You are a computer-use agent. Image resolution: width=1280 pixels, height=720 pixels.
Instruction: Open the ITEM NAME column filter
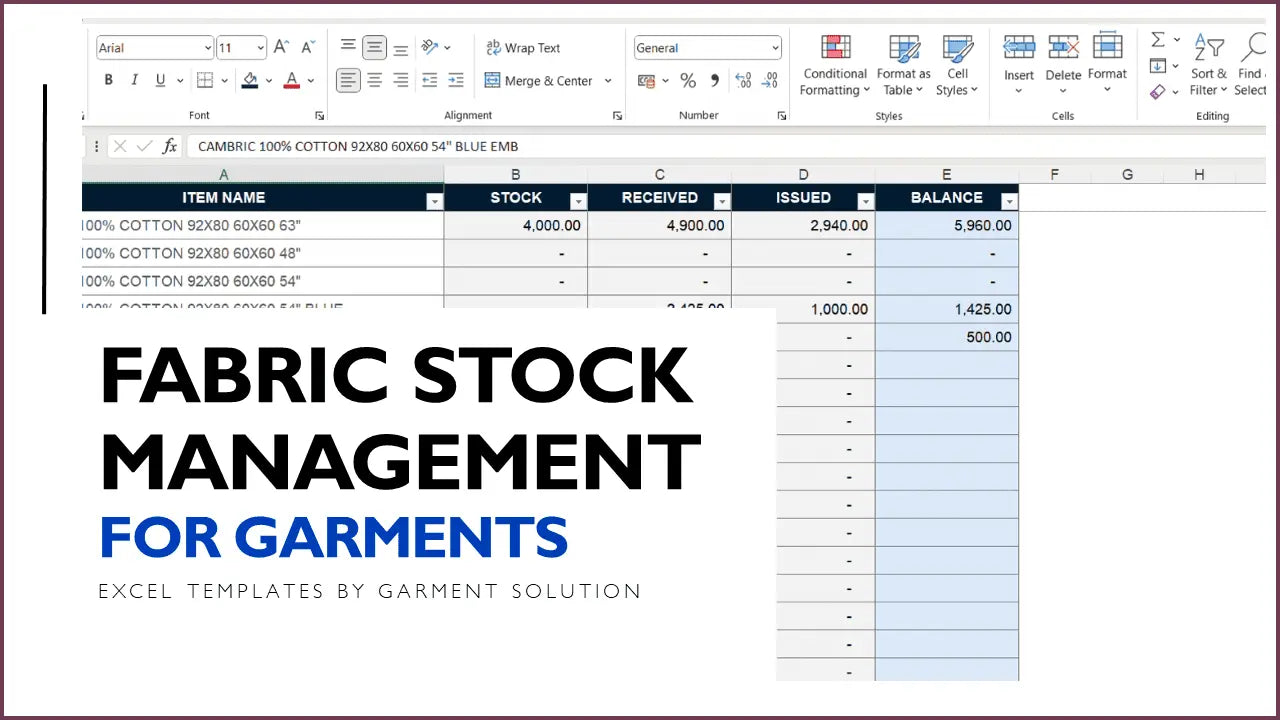pos(435,202)
